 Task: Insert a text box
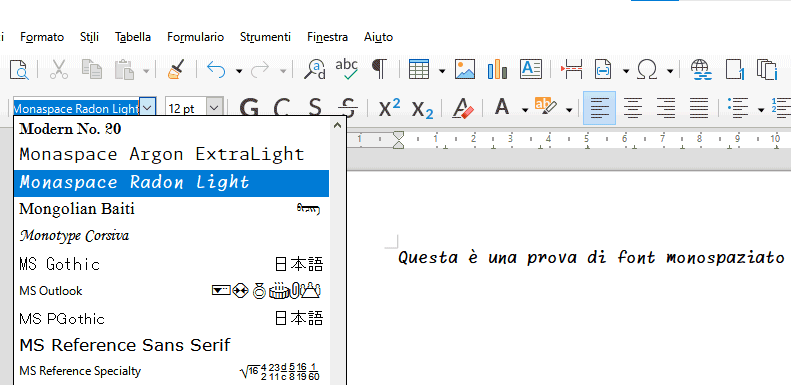coord(531,70)
